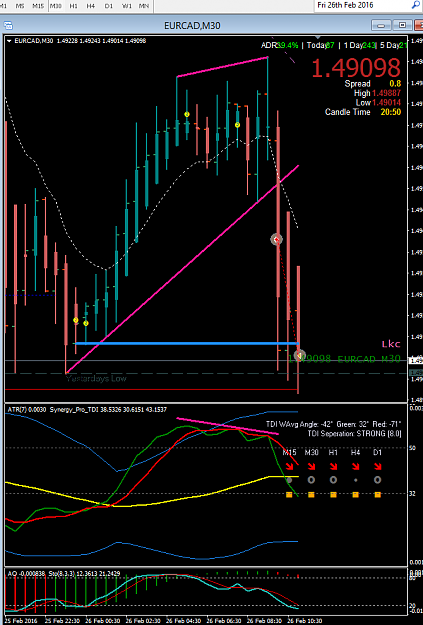This screenshot has width=423, height=625.
Task: Click the small dot under H4
Action: (356, 480)
